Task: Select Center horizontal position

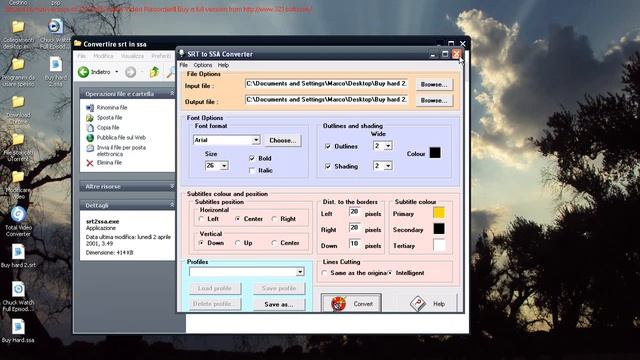Action: (x=238, y=219)
